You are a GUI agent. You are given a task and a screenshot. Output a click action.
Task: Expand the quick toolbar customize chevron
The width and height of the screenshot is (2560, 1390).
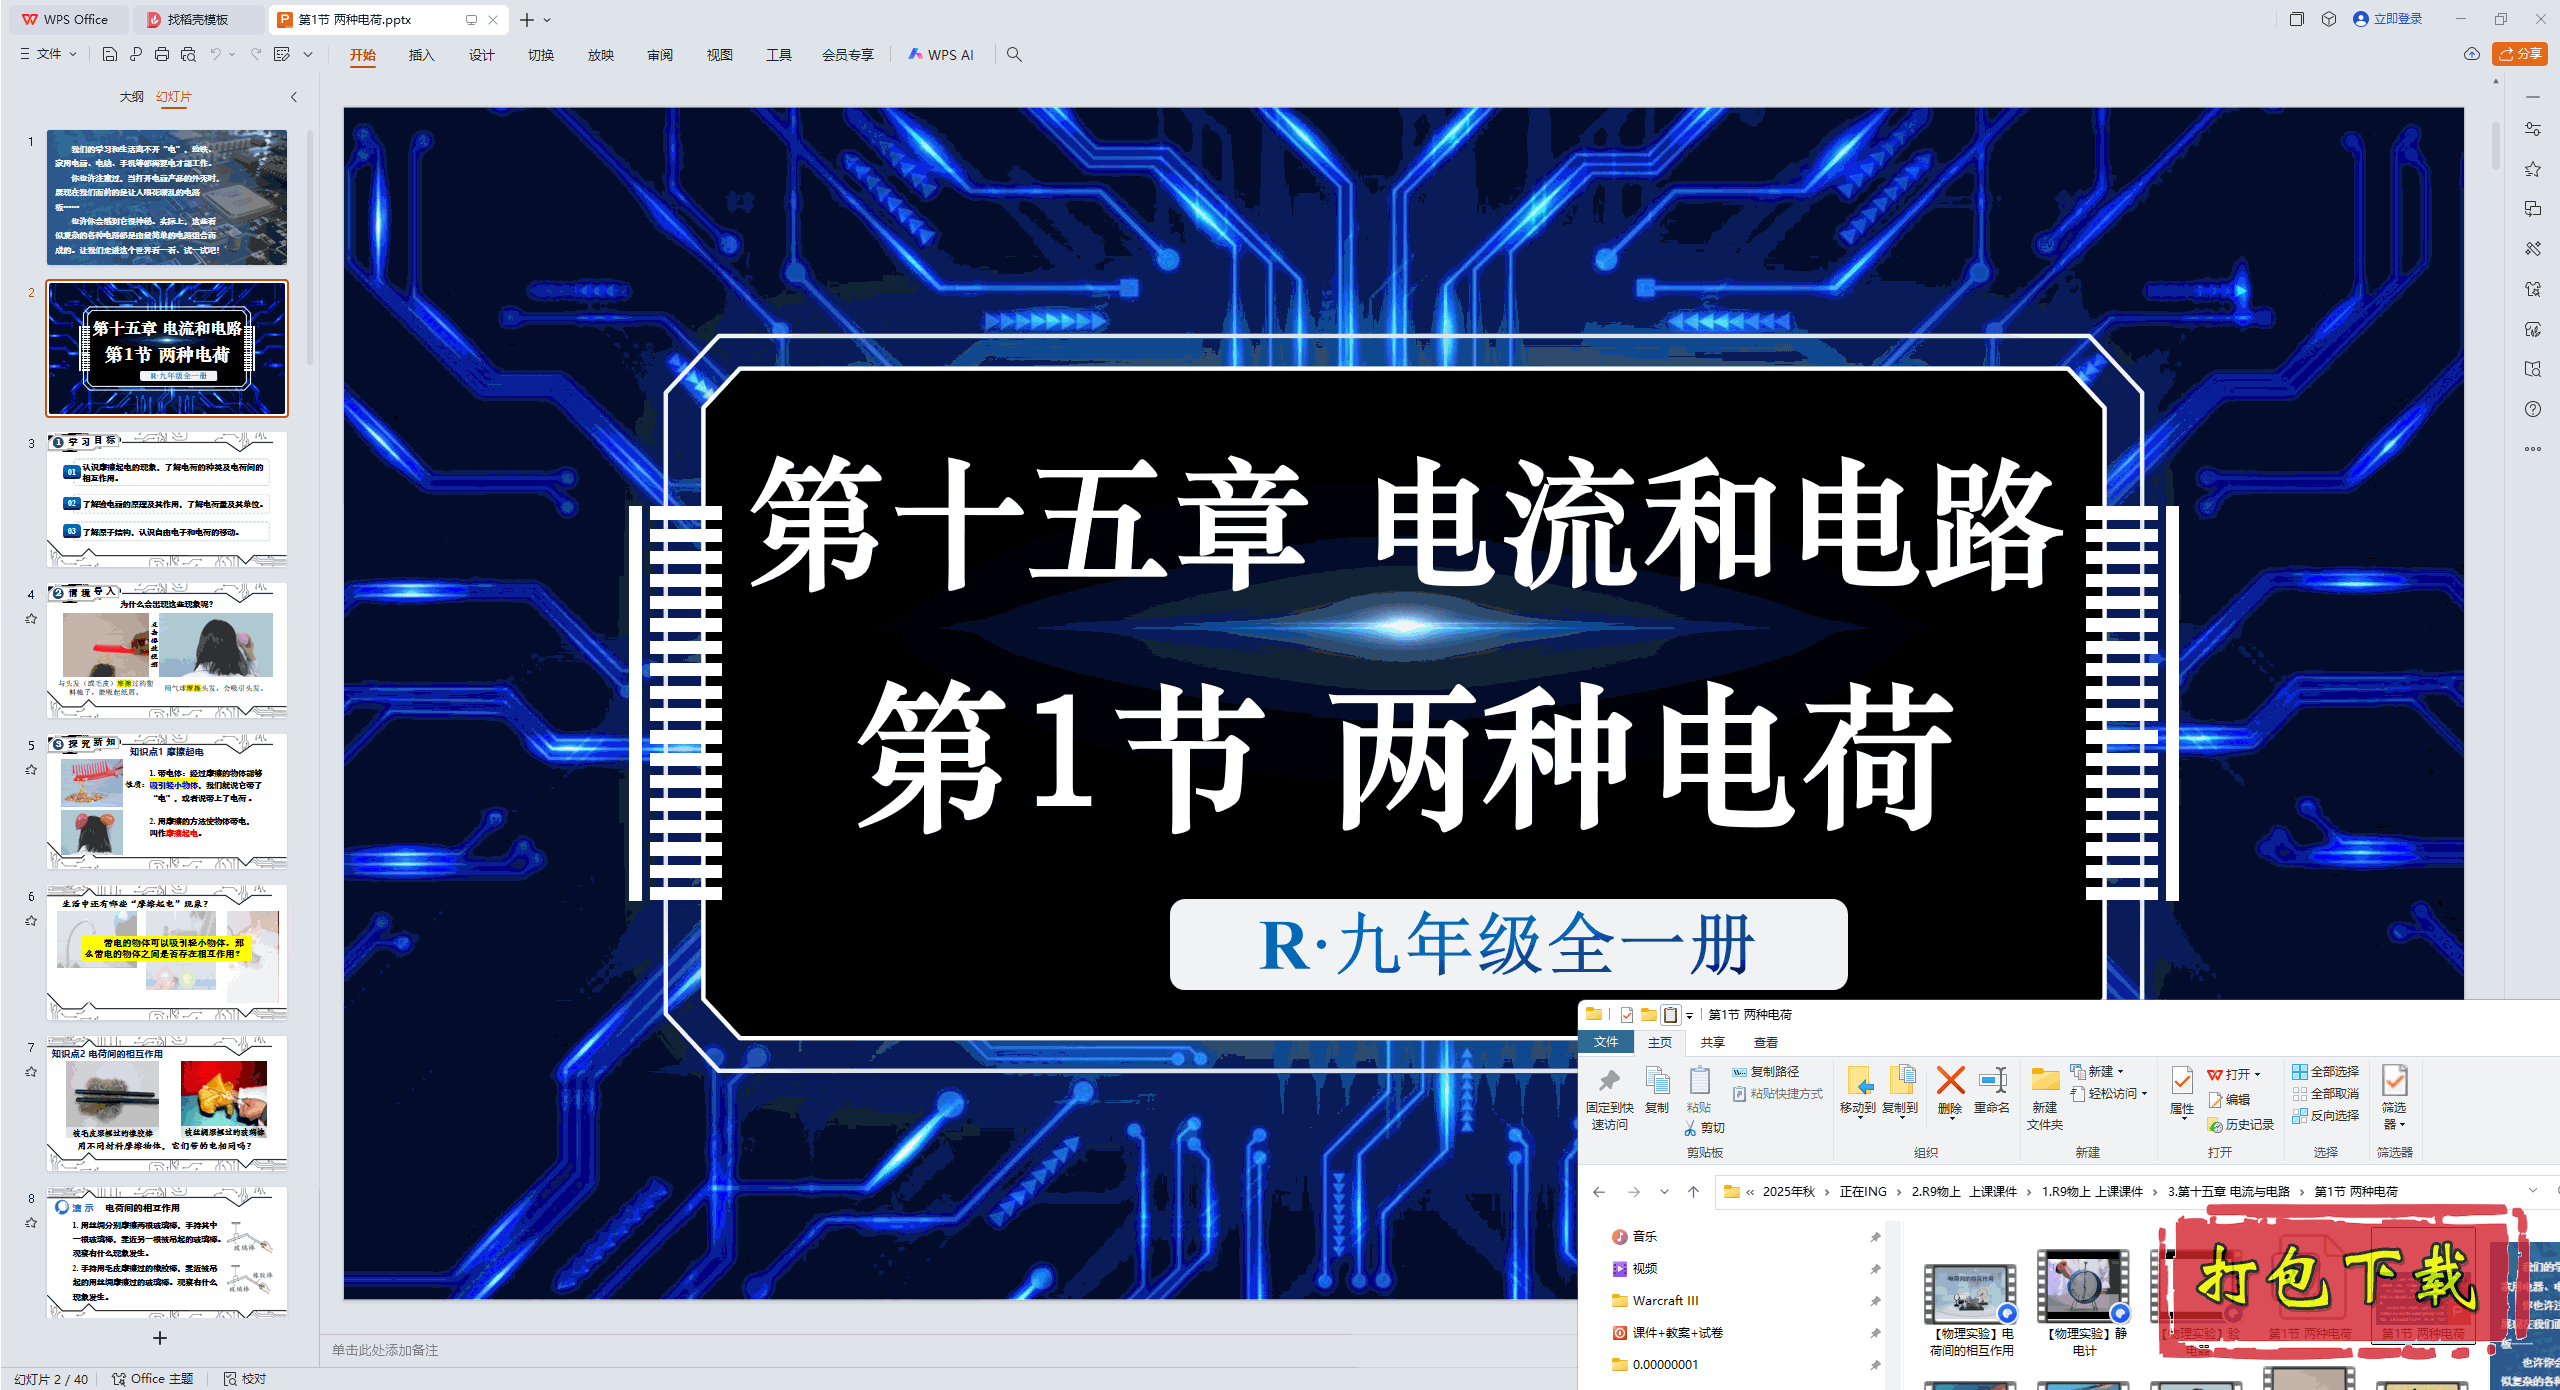point(308,54)
